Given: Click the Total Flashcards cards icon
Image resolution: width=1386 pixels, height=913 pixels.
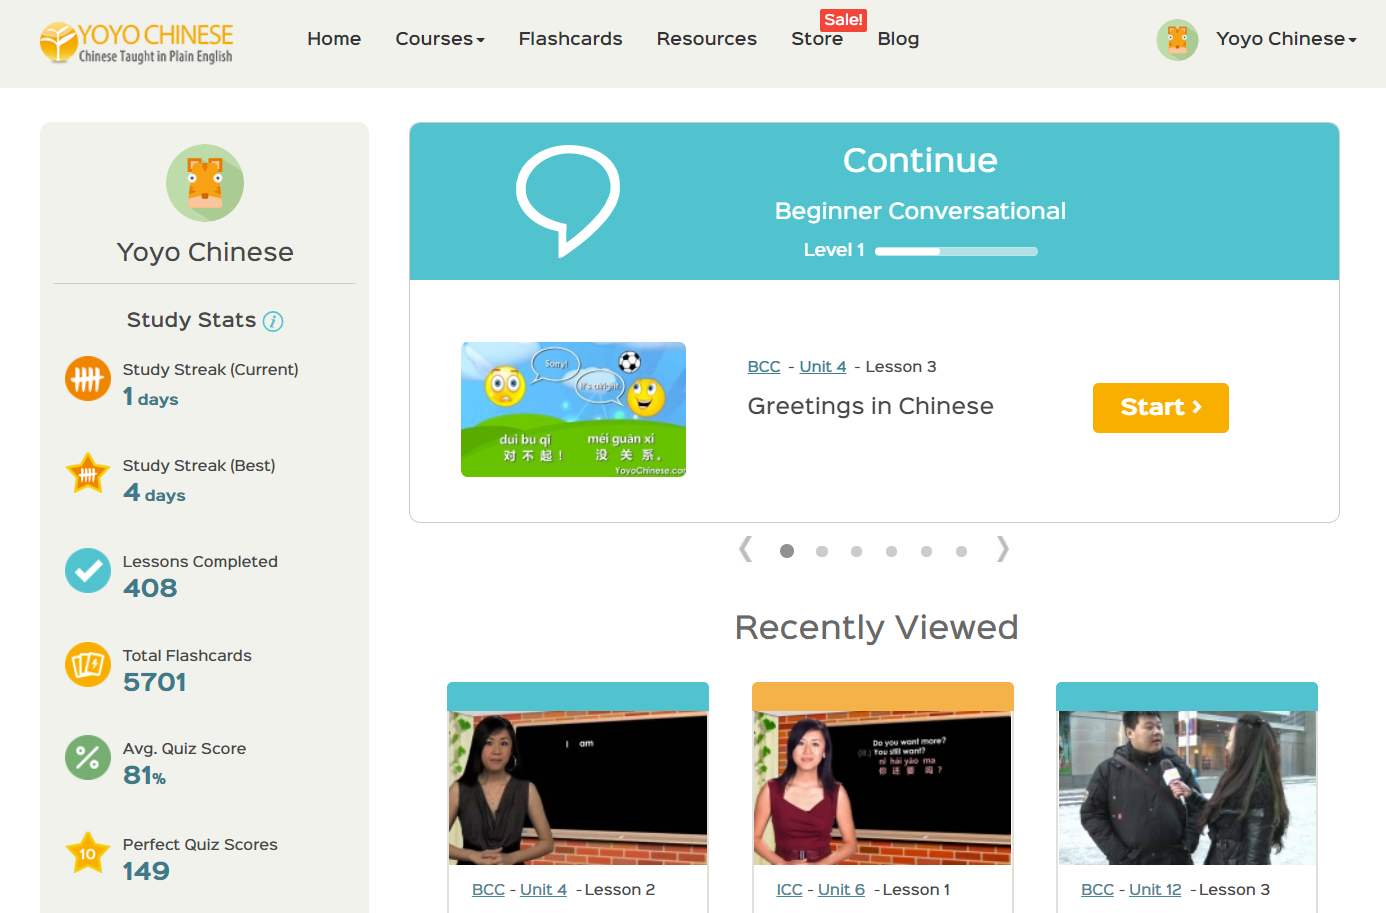Looking at the screenshot, I should pyautogui.click(x=87, y=665).
